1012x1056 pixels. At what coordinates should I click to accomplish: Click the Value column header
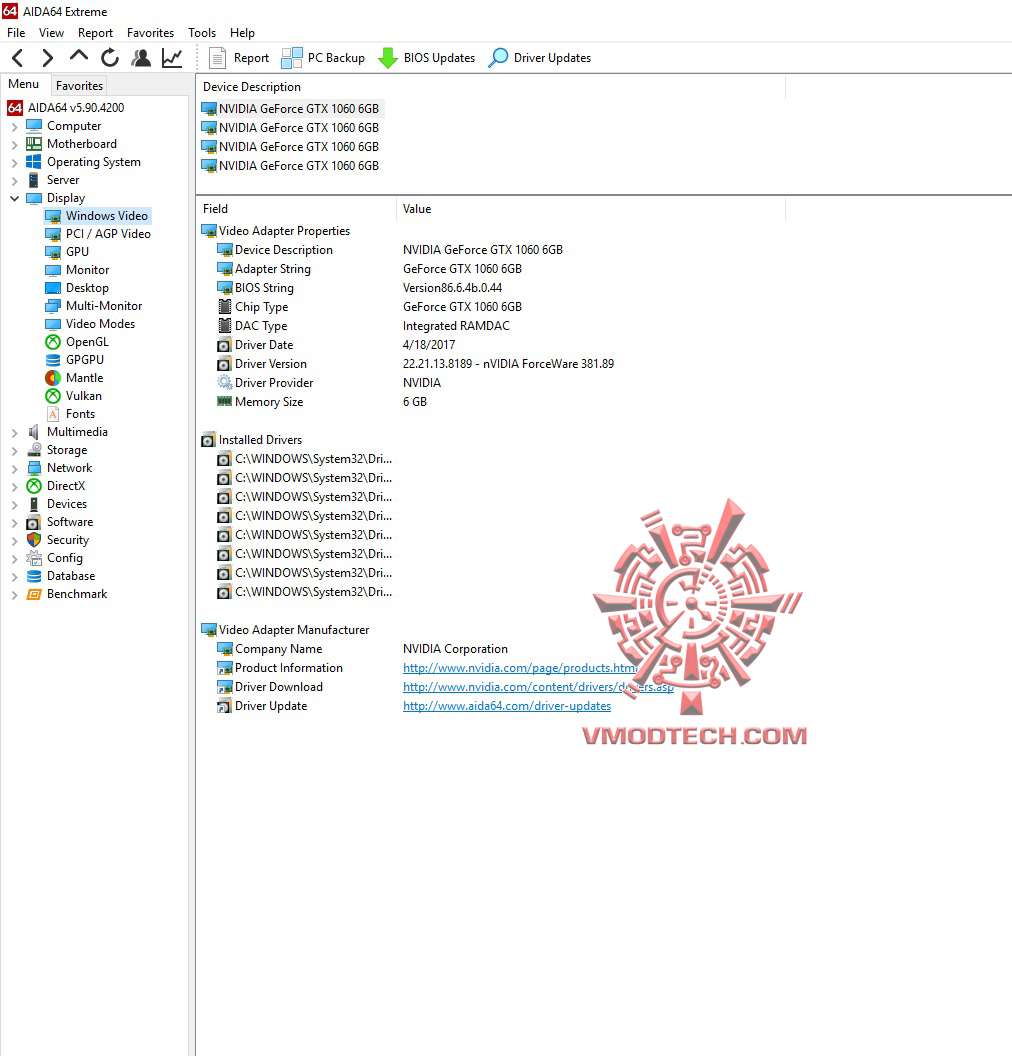click(591, 209)
